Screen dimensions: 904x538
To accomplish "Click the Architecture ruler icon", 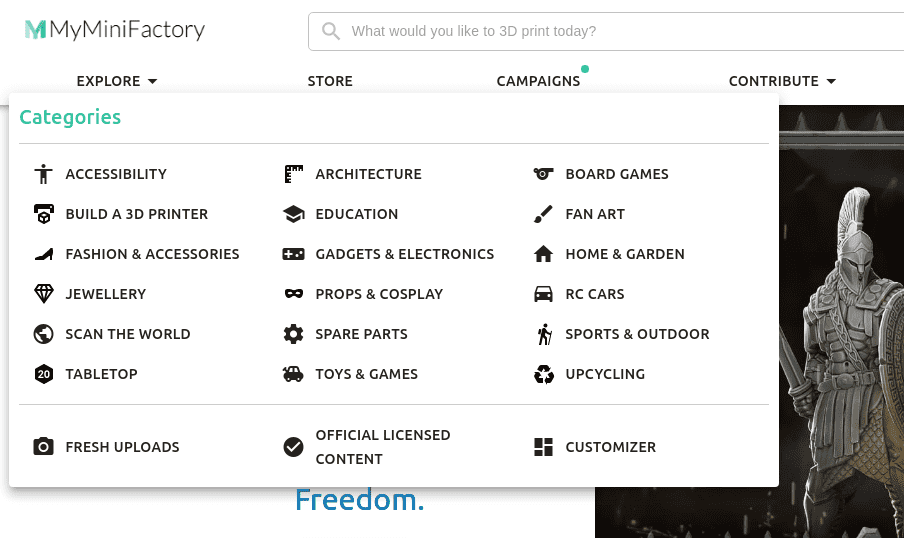I will coord(293,174).
